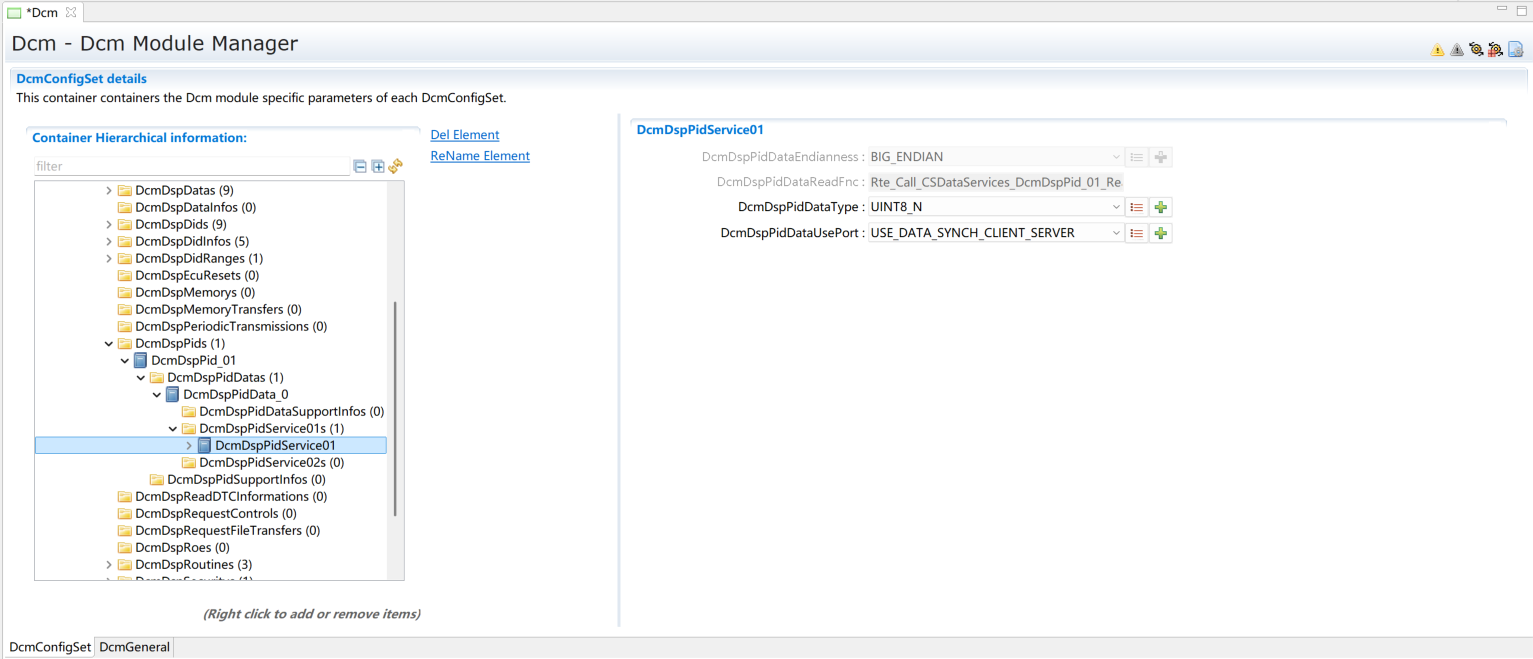Click the tree filter text field
This screenshot has height=659, width=1533.
coord(190,167)
